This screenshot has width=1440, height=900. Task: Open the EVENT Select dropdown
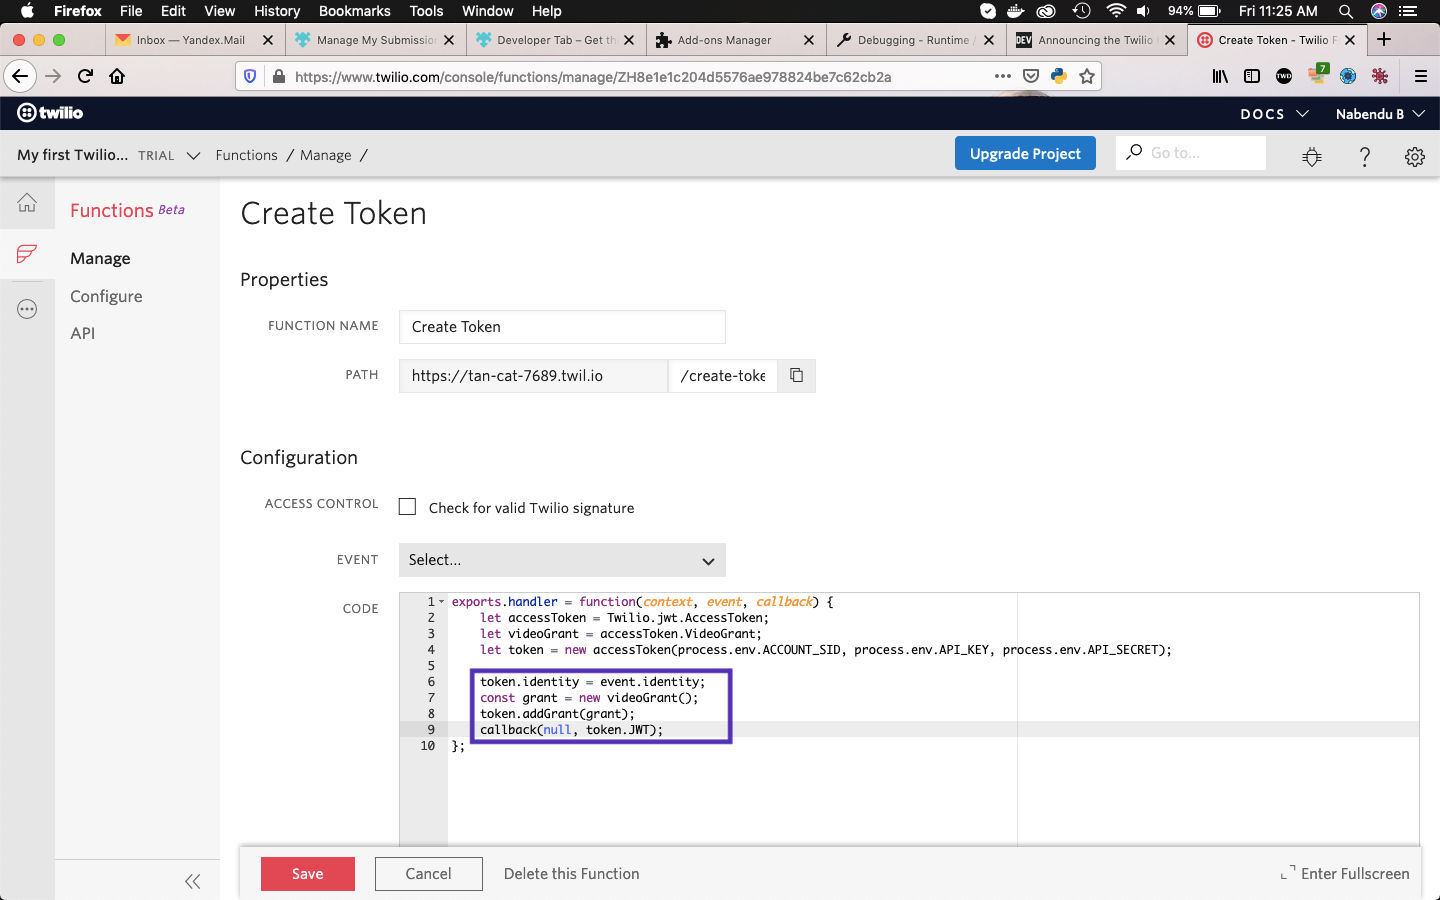(x=562, y=560)
